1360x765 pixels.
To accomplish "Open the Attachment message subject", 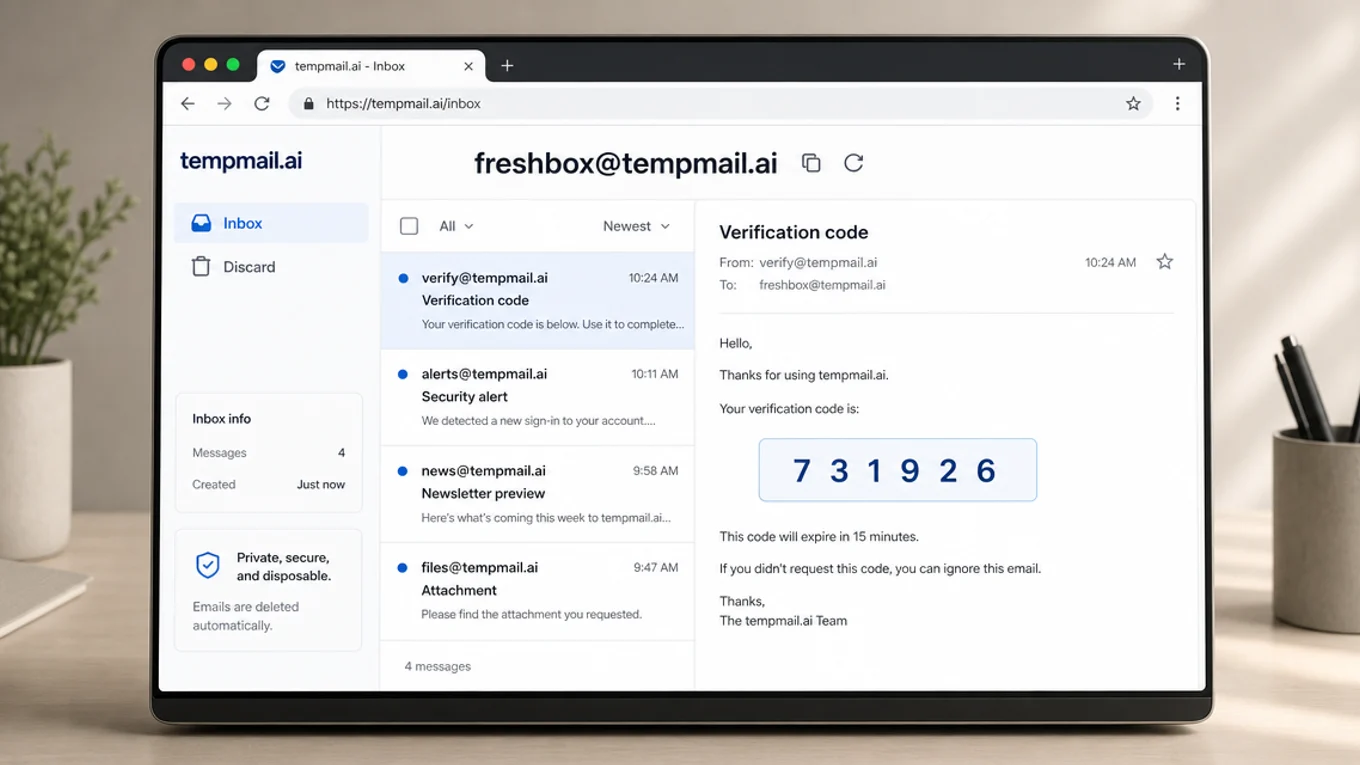I will pos(459,591).
